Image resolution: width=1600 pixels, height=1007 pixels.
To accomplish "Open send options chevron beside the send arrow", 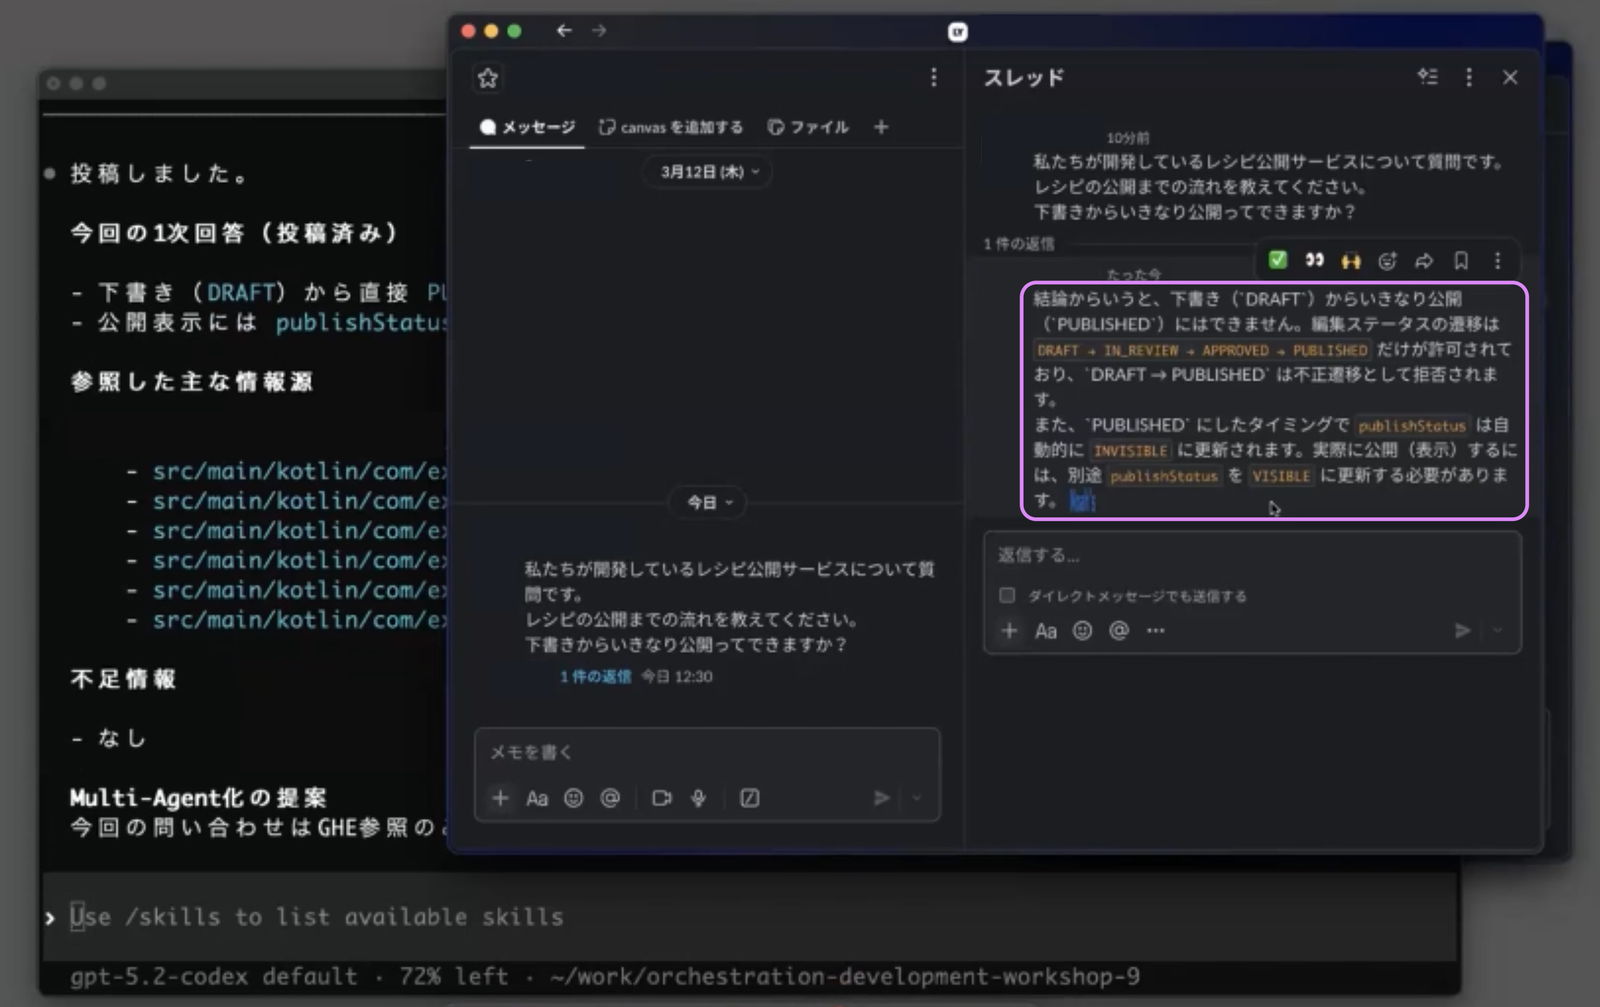I will pyautogui.click(x=1496, y=631).
